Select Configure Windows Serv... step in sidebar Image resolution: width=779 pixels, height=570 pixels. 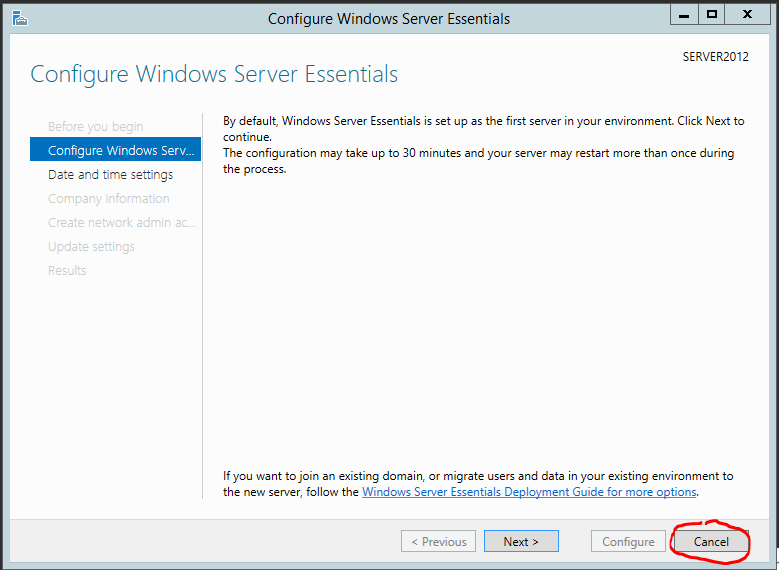click(115, 149)
